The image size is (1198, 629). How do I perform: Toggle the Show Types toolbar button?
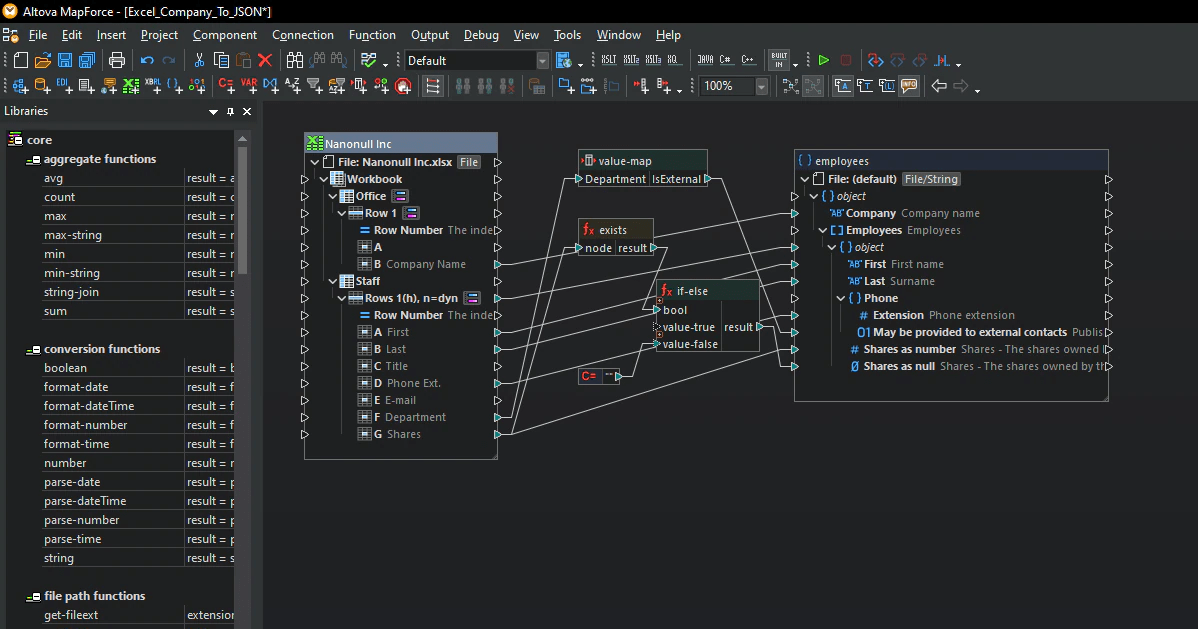point(865,87)
